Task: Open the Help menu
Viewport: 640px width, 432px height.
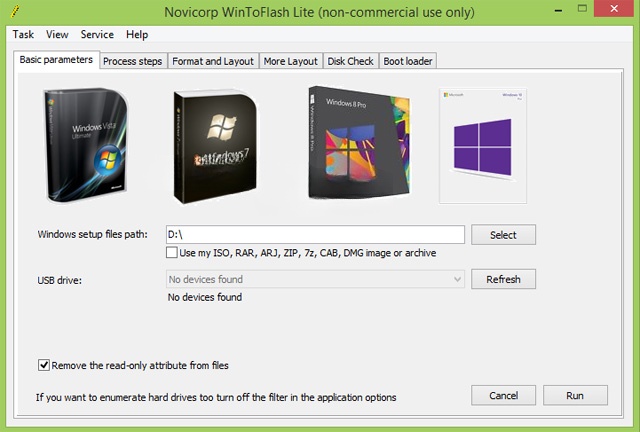Action: [x=137, y=35]
